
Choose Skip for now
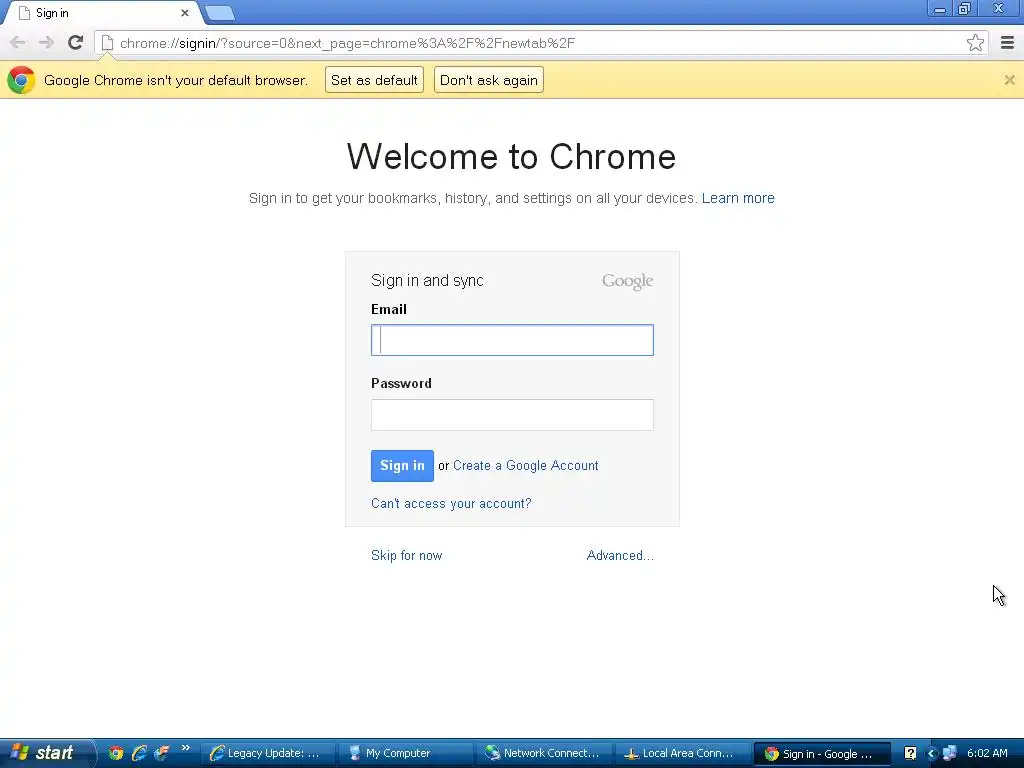click(406, 555)
